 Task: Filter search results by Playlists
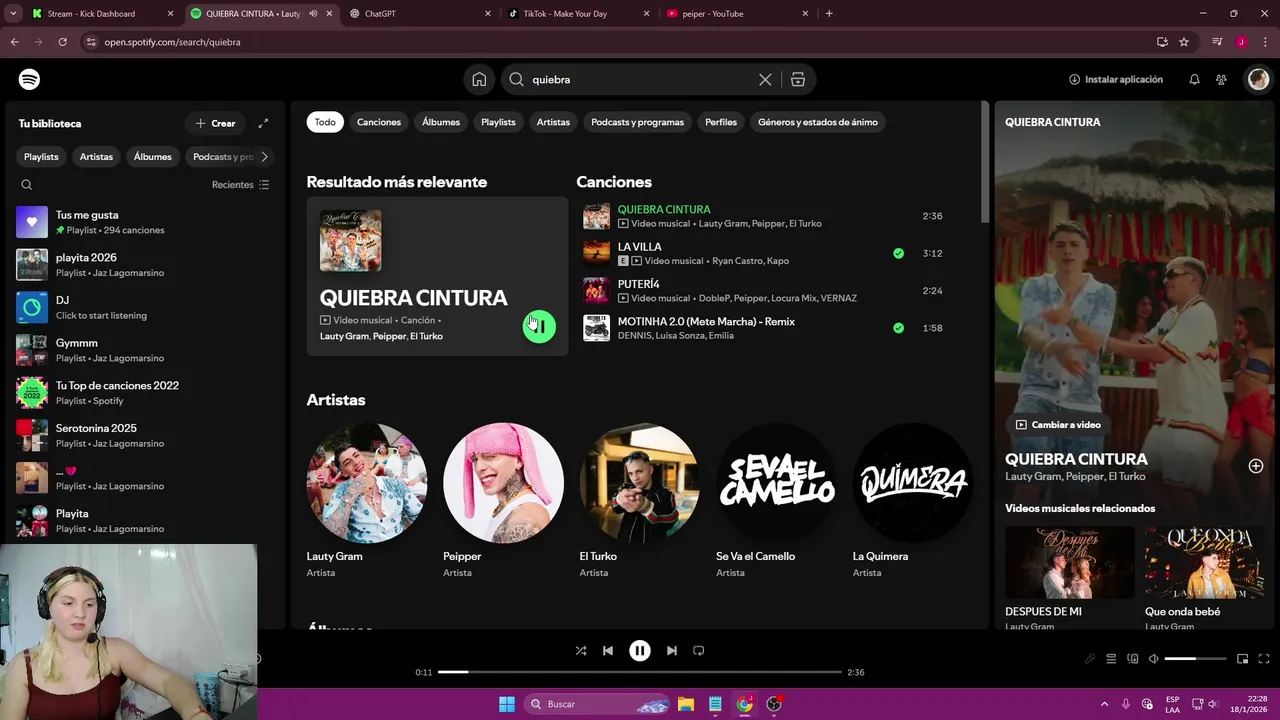pos(498,122)
